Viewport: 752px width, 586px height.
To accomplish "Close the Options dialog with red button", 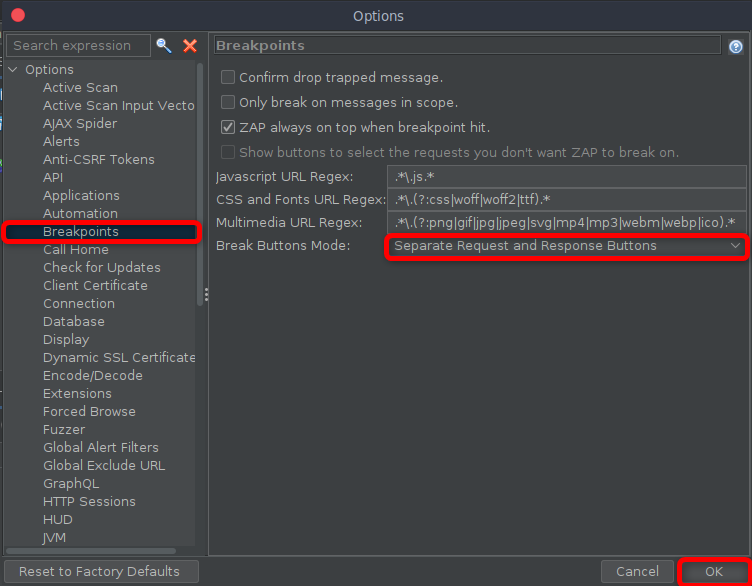I will 18,15.
